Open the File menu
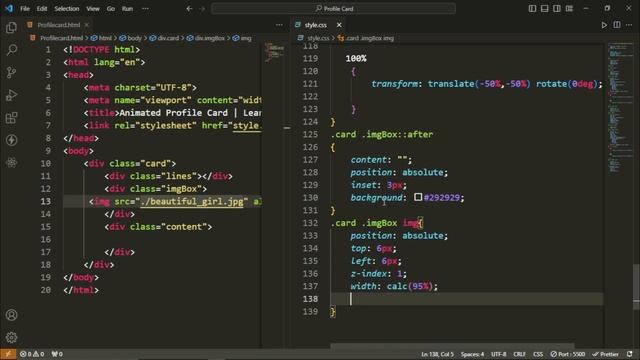640x360 pixels. click(x=24, y=9)
